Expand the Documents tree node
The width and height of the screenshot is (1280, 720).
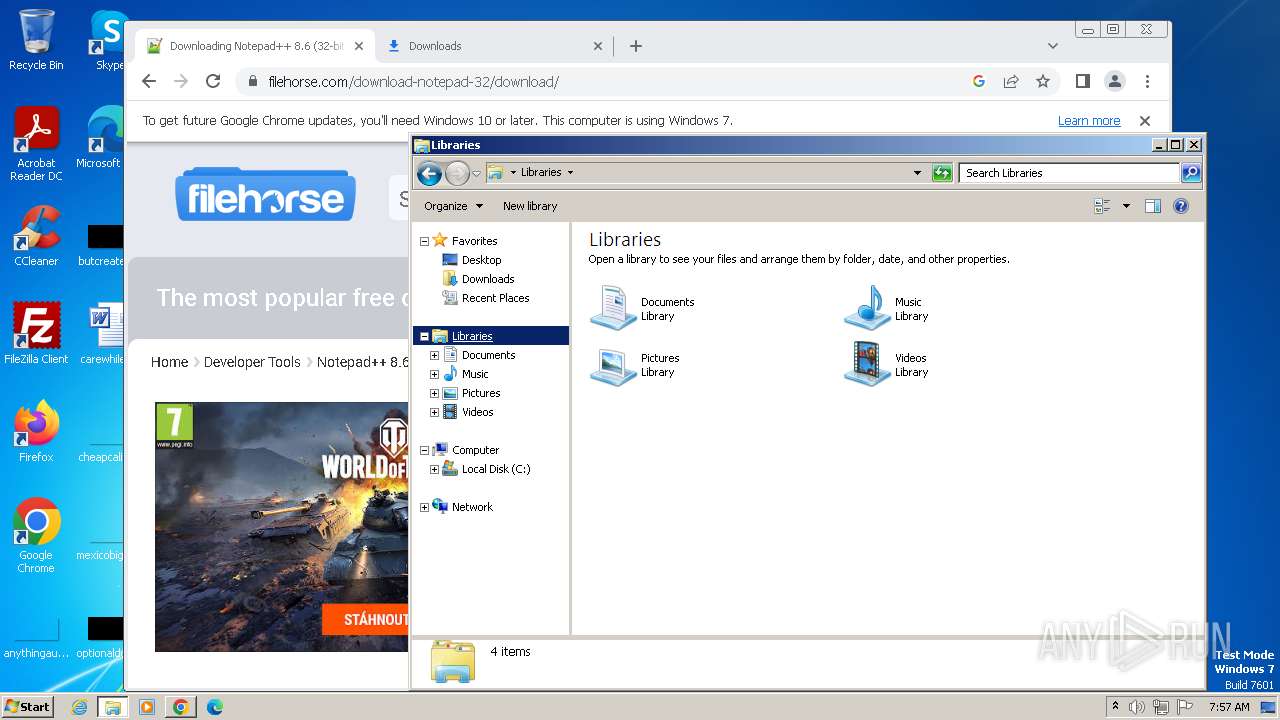click(434, 355)
